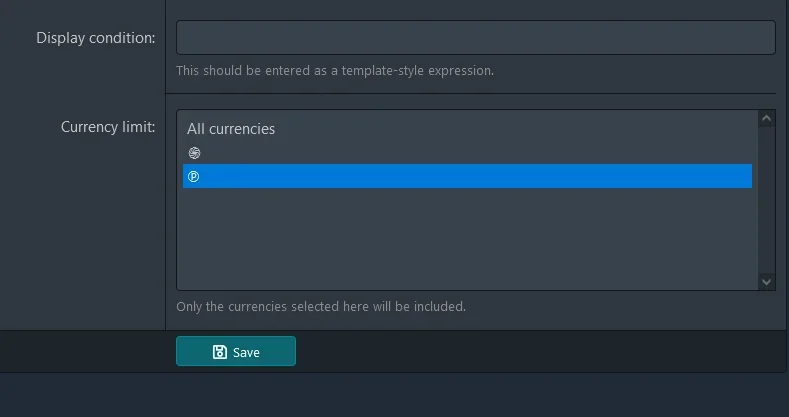The image size is (789, 417).
Task: Click the scrollbar up arrow in currency list
Action: tap(766, 119)
